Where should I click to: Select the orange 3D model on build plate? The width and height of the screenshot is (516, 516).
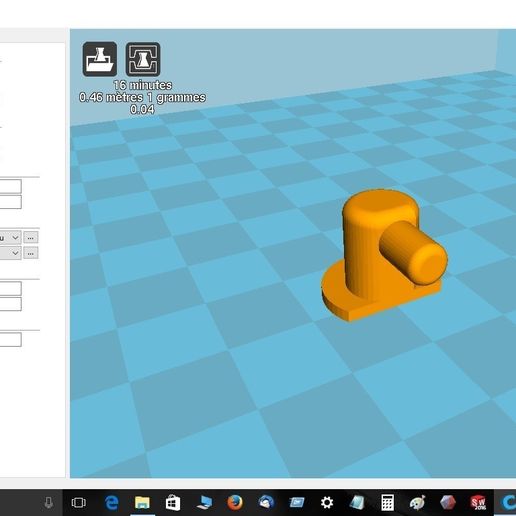tap(384, 255)
